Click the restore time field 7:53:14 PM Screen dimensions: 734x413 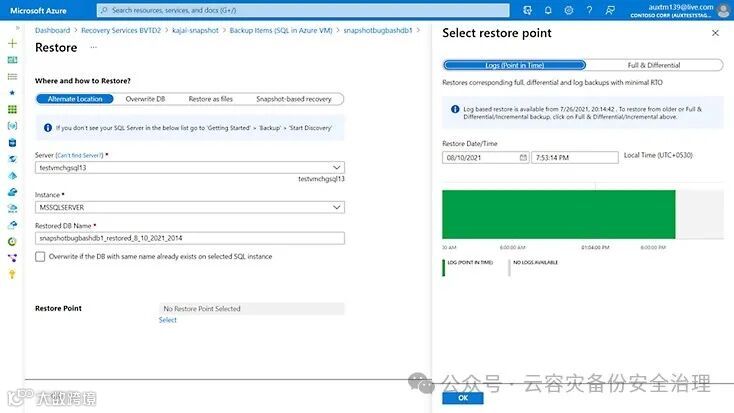tap(575, 157)
